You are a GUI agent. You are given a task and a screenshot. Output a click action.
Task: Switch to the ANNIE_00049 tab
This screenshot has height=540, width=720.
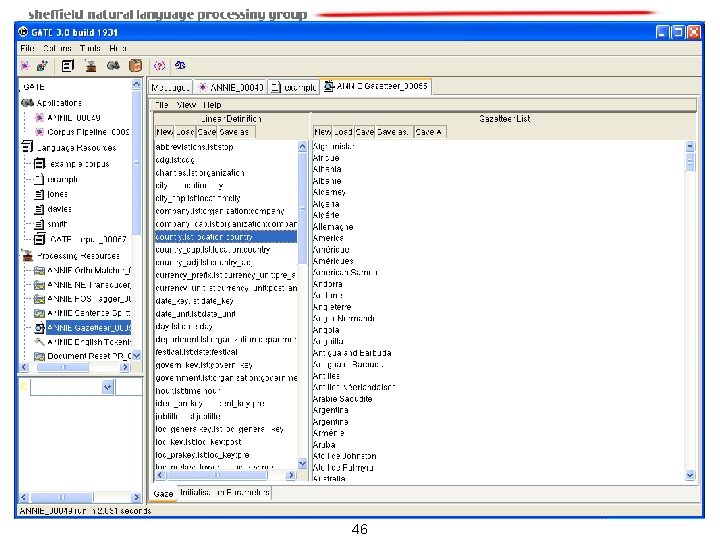[x=231, y=87]
